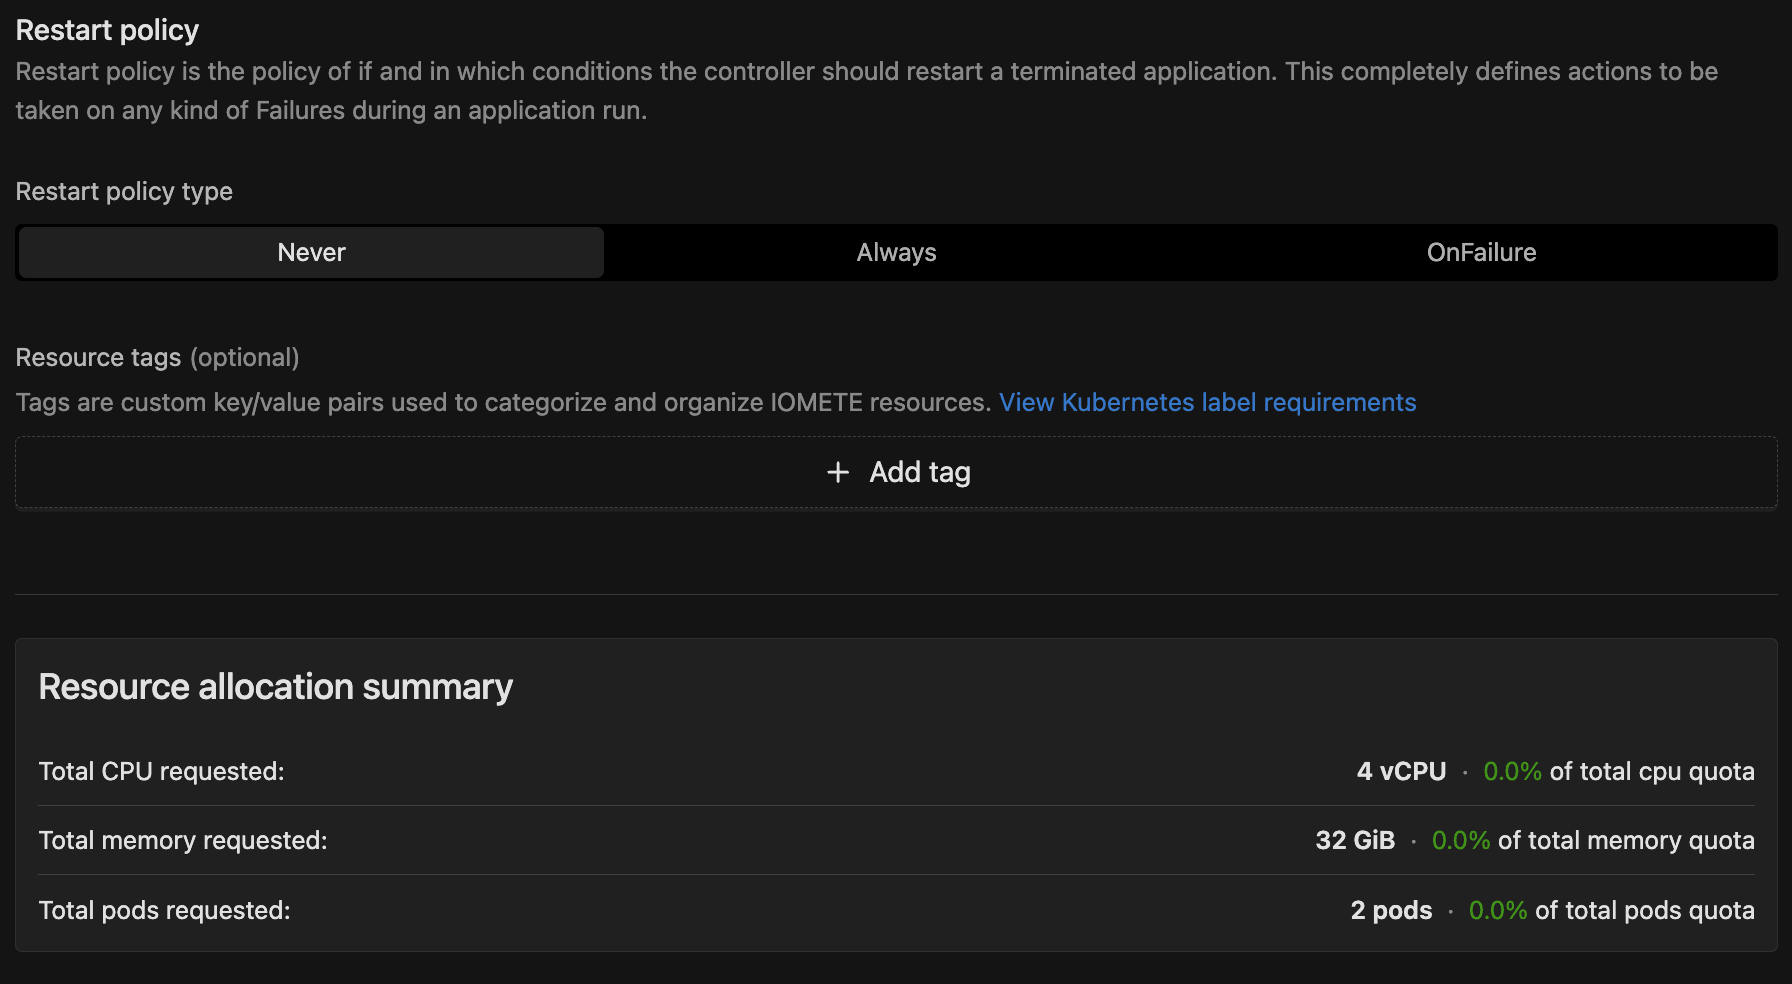This screenshot has width=1792, height=984.
Task: Click the green pods quota percentage
Action: pos(1497,911)
